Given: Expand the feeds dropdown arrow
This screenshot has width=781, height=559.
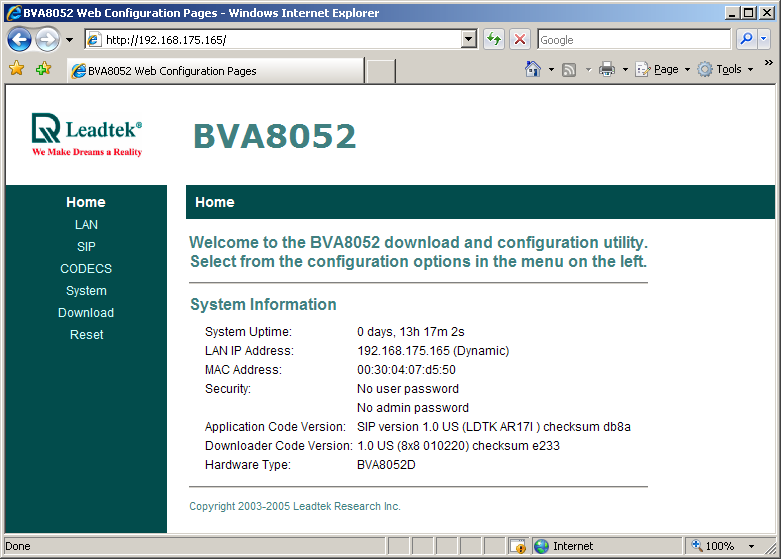Looking at the screenshot, I should tap(588, 69).
